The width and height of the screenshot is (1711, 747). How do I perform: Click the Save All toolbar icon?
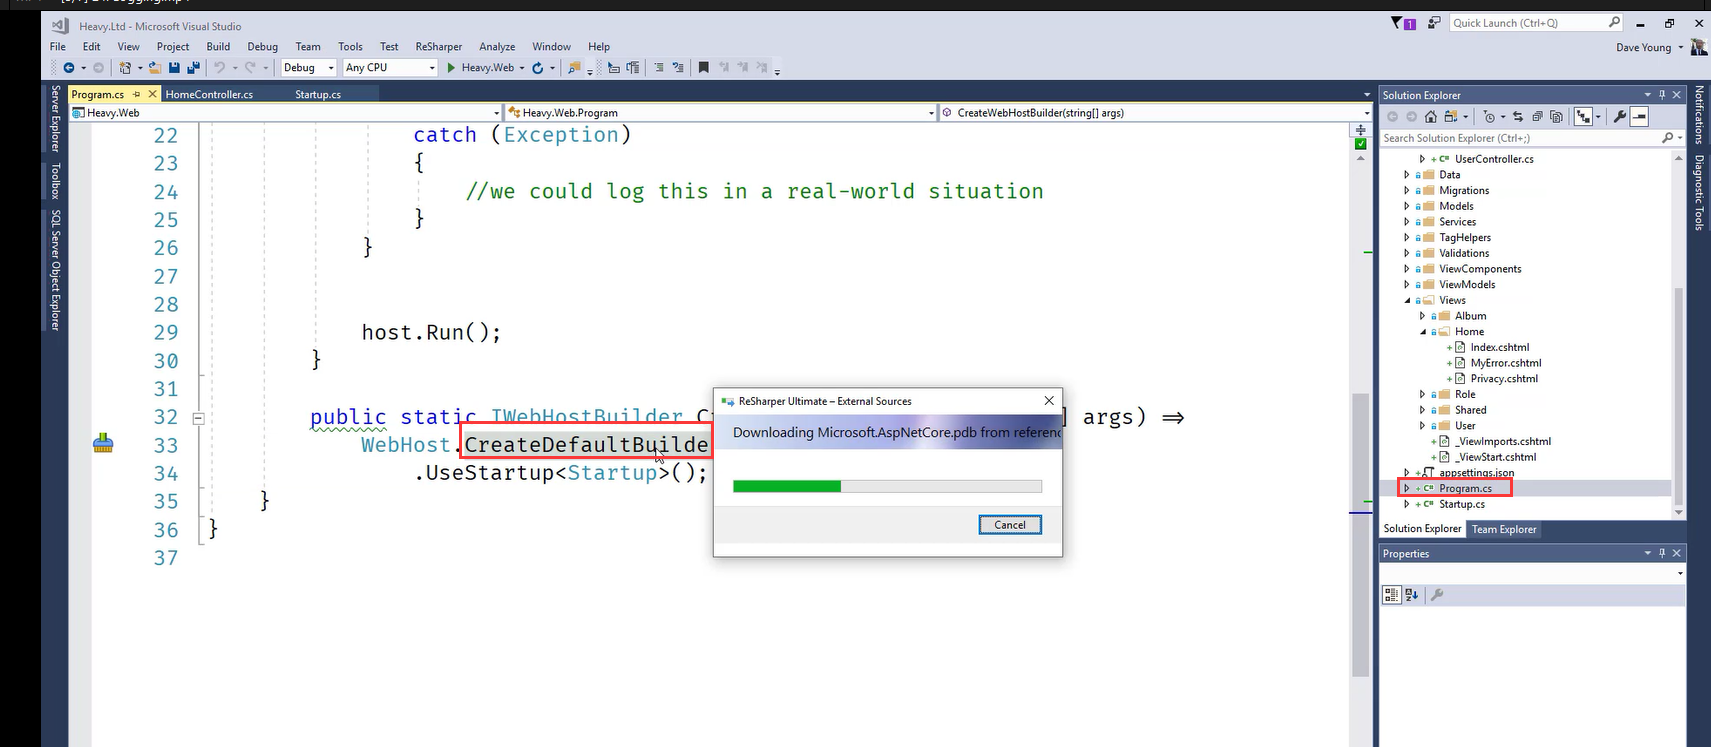[193, 68]
